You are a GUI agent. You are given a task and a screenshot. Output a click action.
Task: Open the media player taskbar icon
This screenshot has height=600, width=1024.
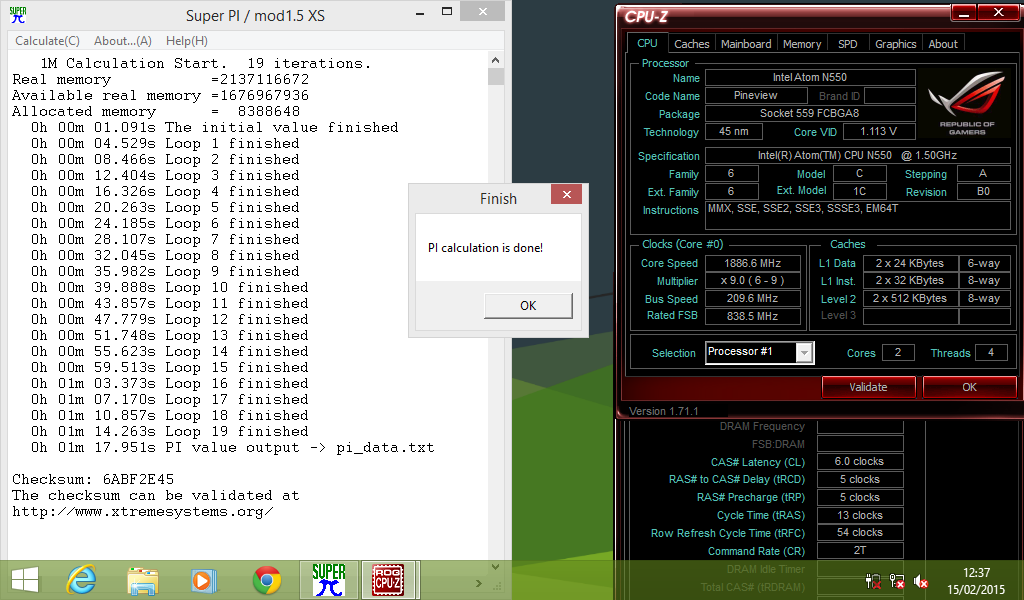203,580
